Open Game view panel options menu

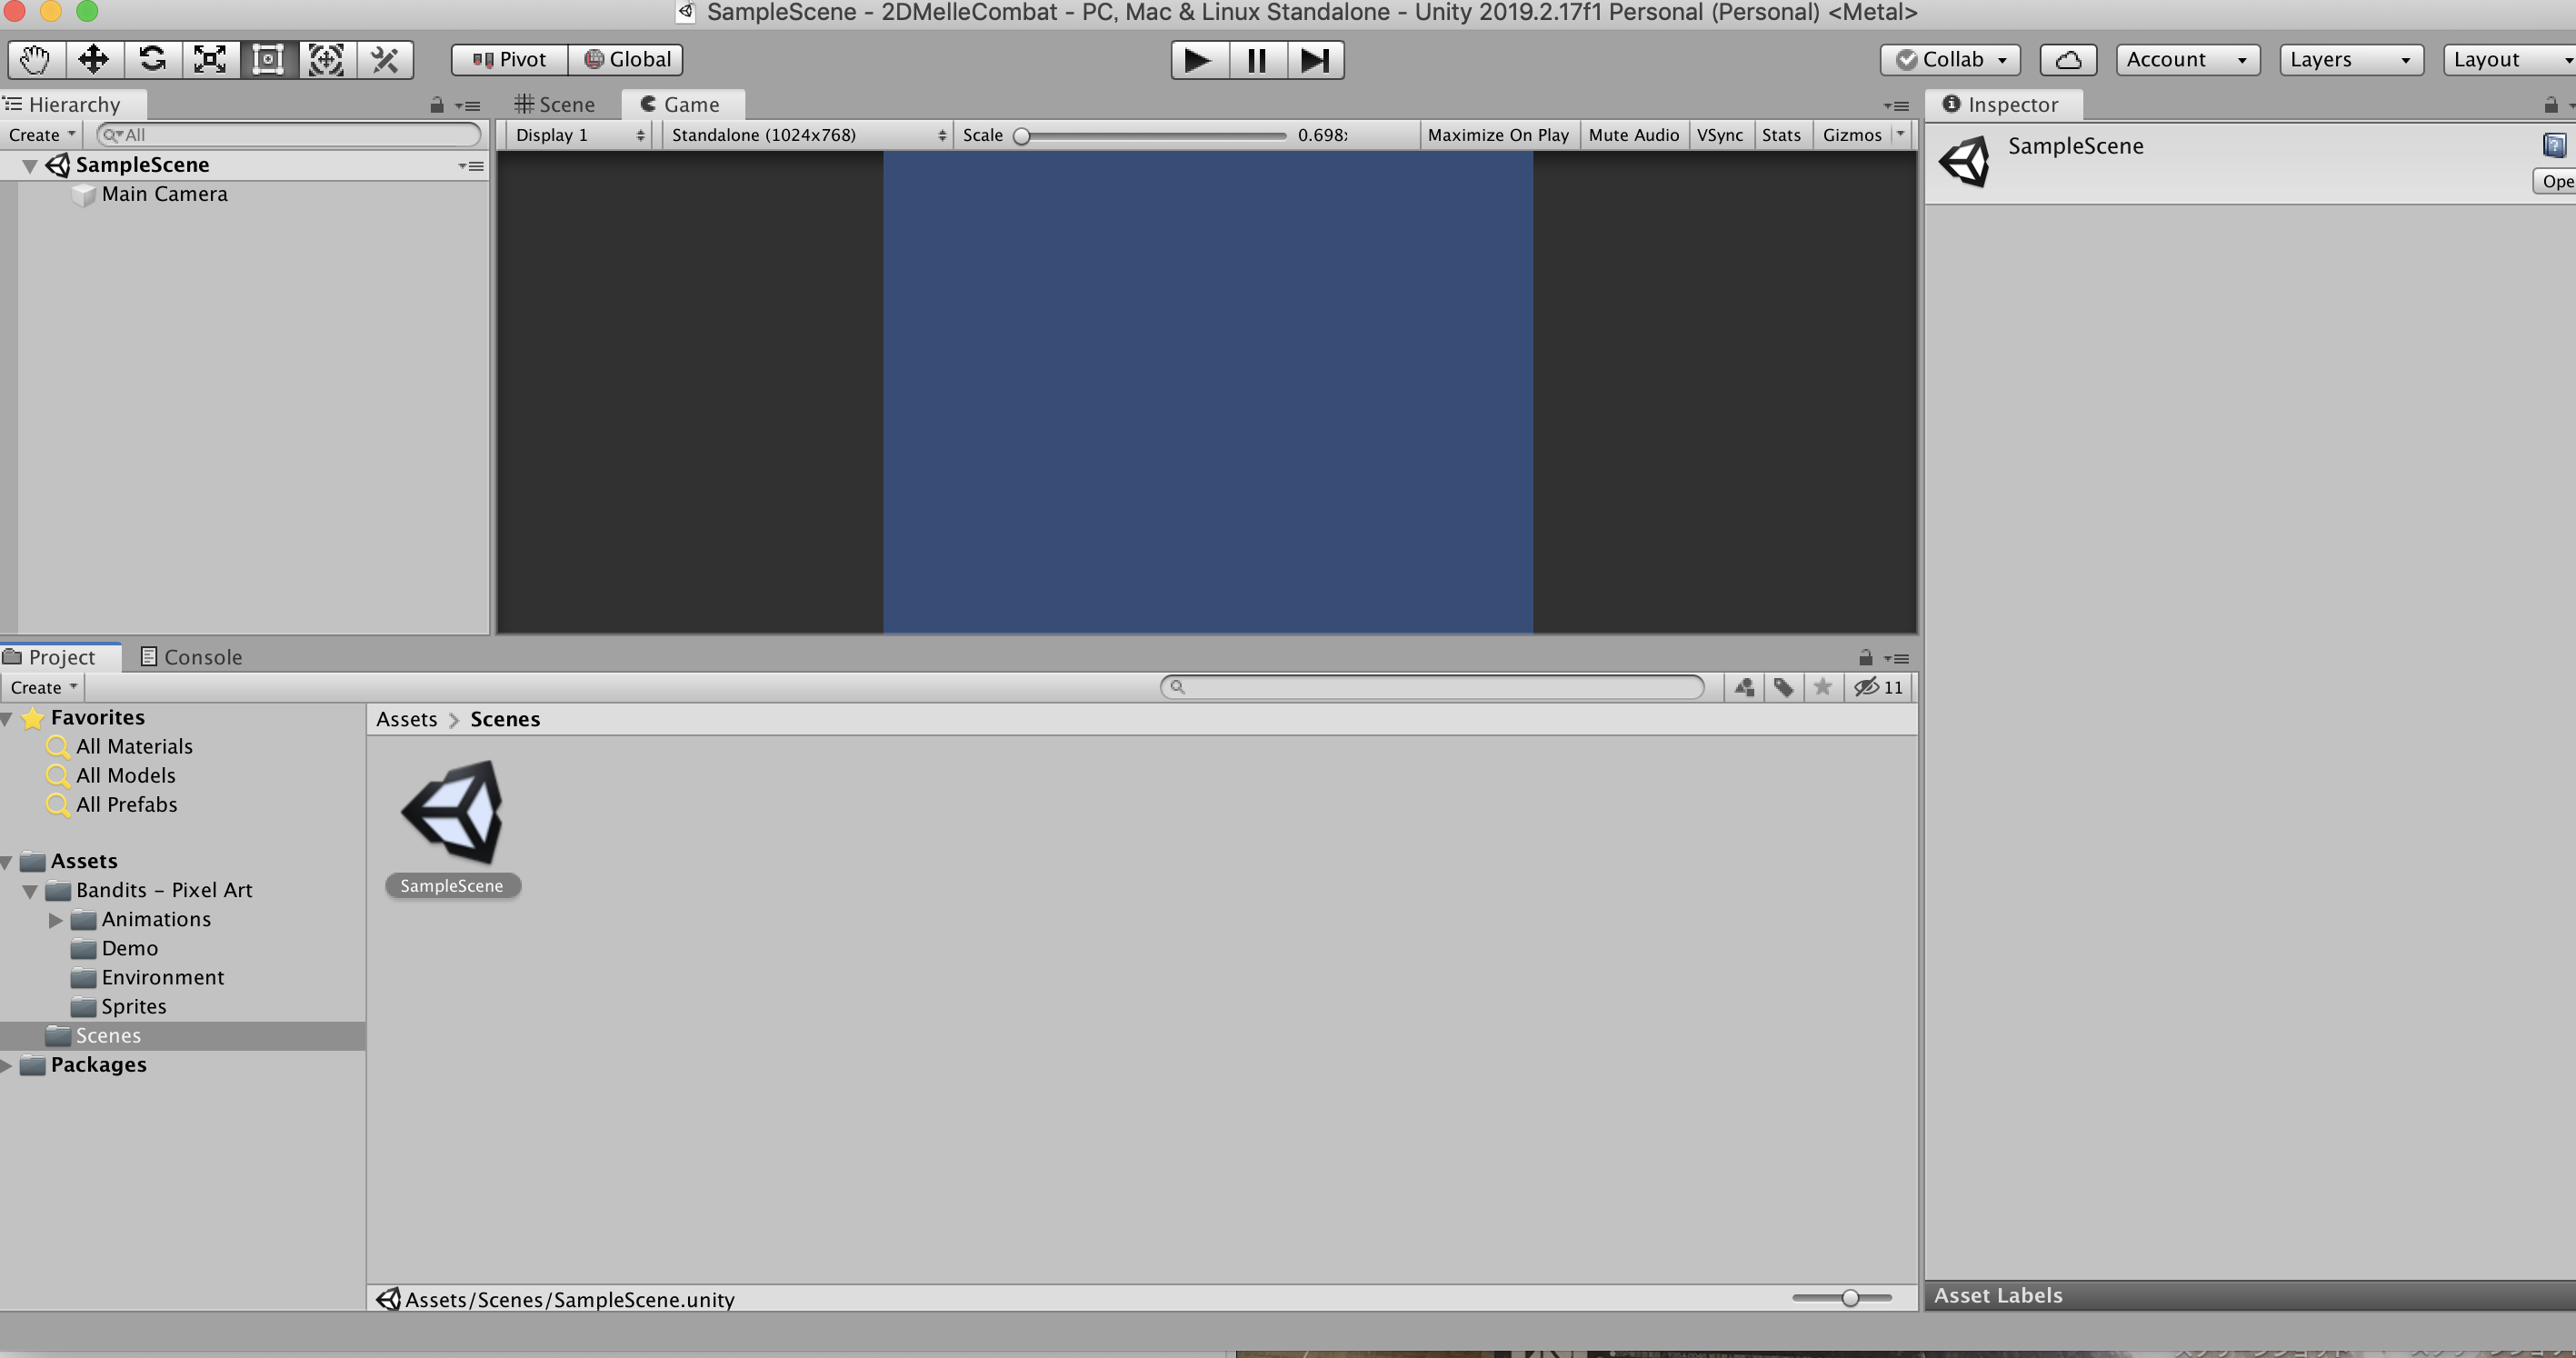pyautogui.click(x=1896, y=105)
